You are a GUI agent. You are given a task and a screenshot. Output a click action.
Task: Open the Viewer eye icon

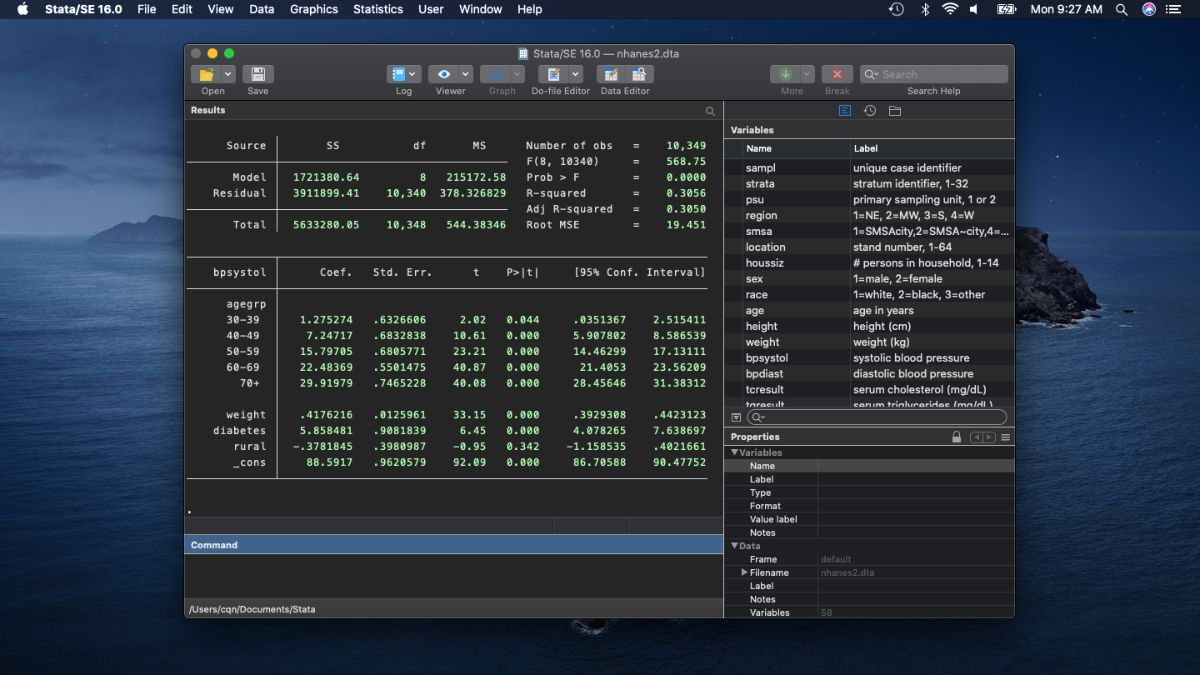(444, 74)
